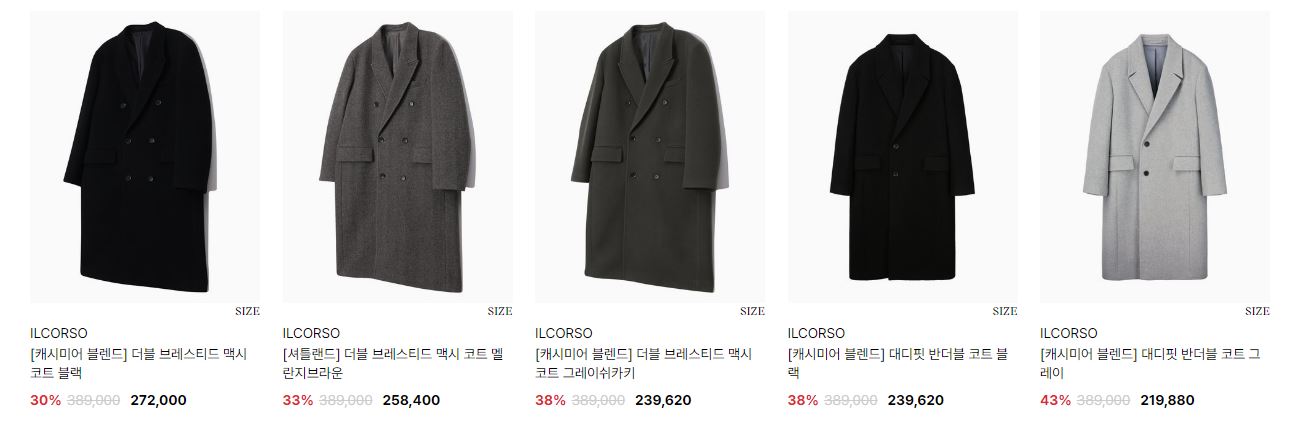Open title link for 맥시 코트 멜란지브라운
The image size is (1294, 447).
(391, 364)
